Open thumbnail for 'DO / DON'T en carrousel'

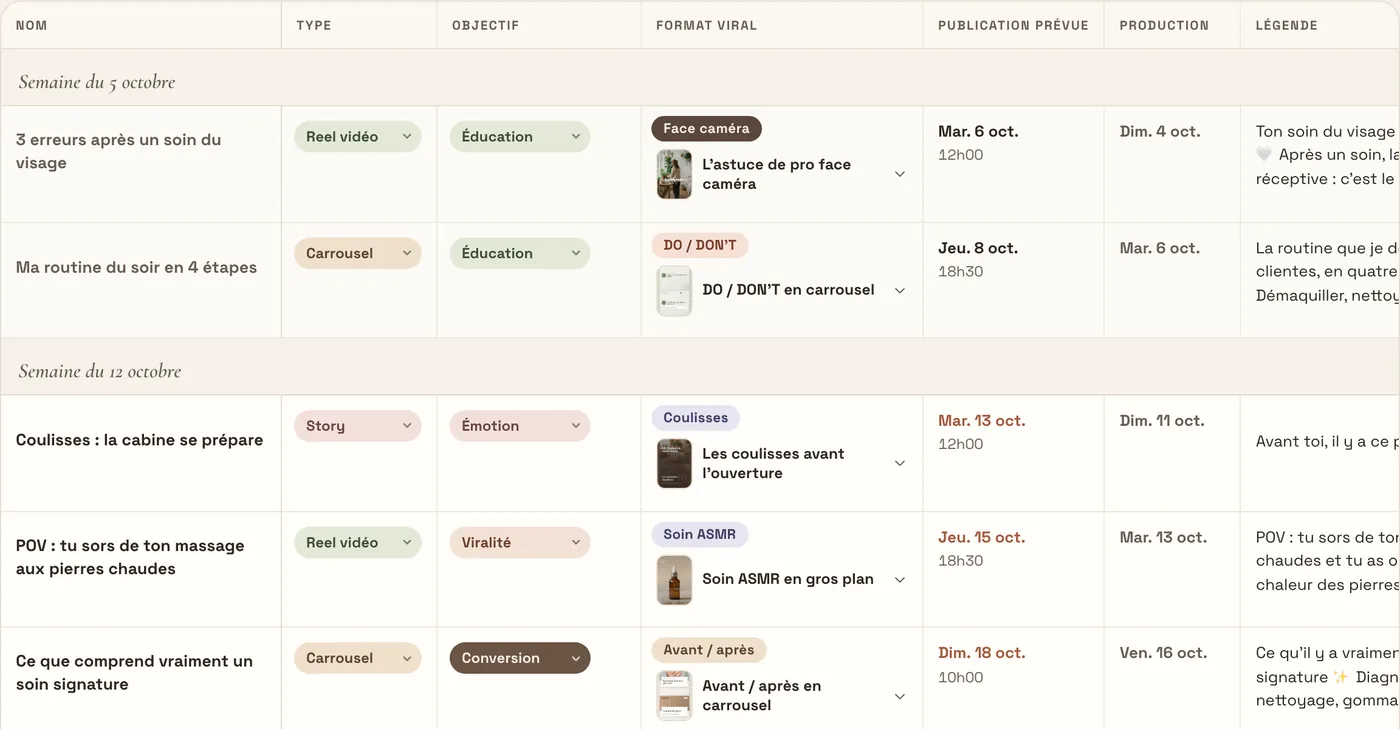point(674,290)
